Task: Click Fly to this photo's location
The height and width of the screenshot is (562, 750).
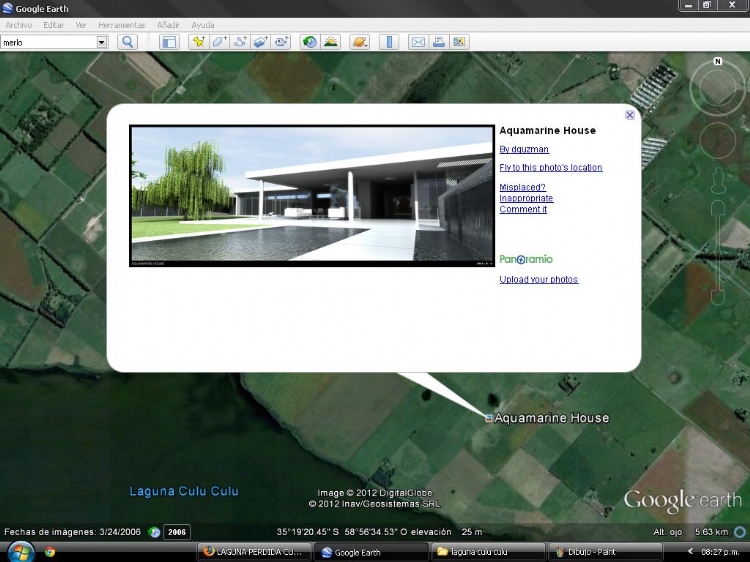Action: coord(551,167)
